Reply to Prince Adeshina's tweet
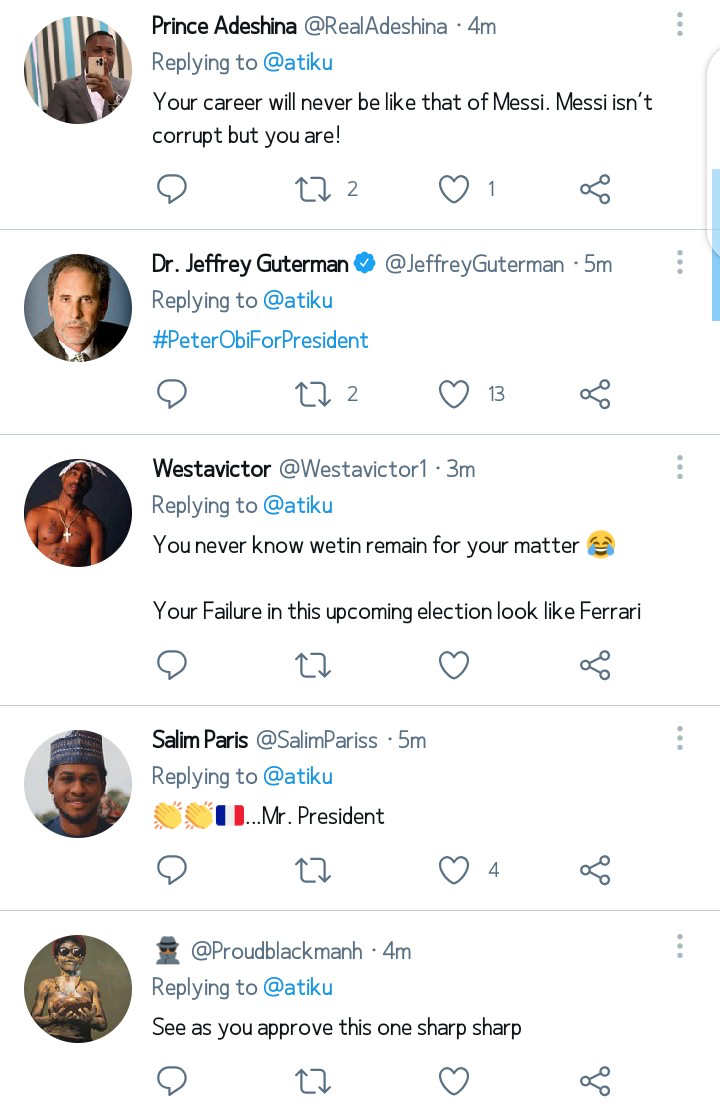The image size is (720, 1120). tap(173, 189)
